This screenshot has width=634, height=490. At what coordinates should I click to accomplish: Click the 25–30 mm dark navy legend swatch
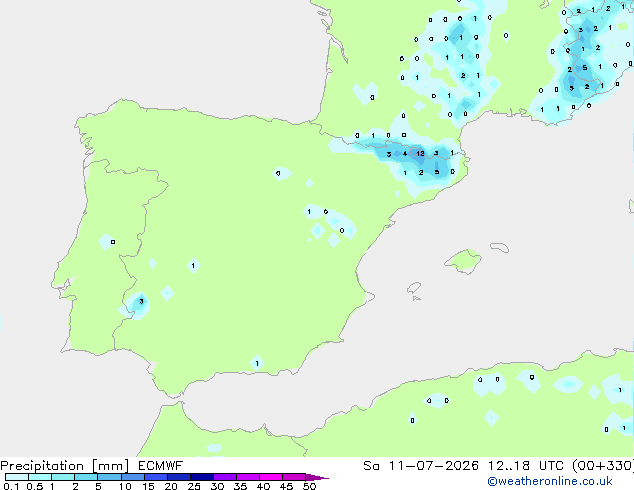(202, 477)
